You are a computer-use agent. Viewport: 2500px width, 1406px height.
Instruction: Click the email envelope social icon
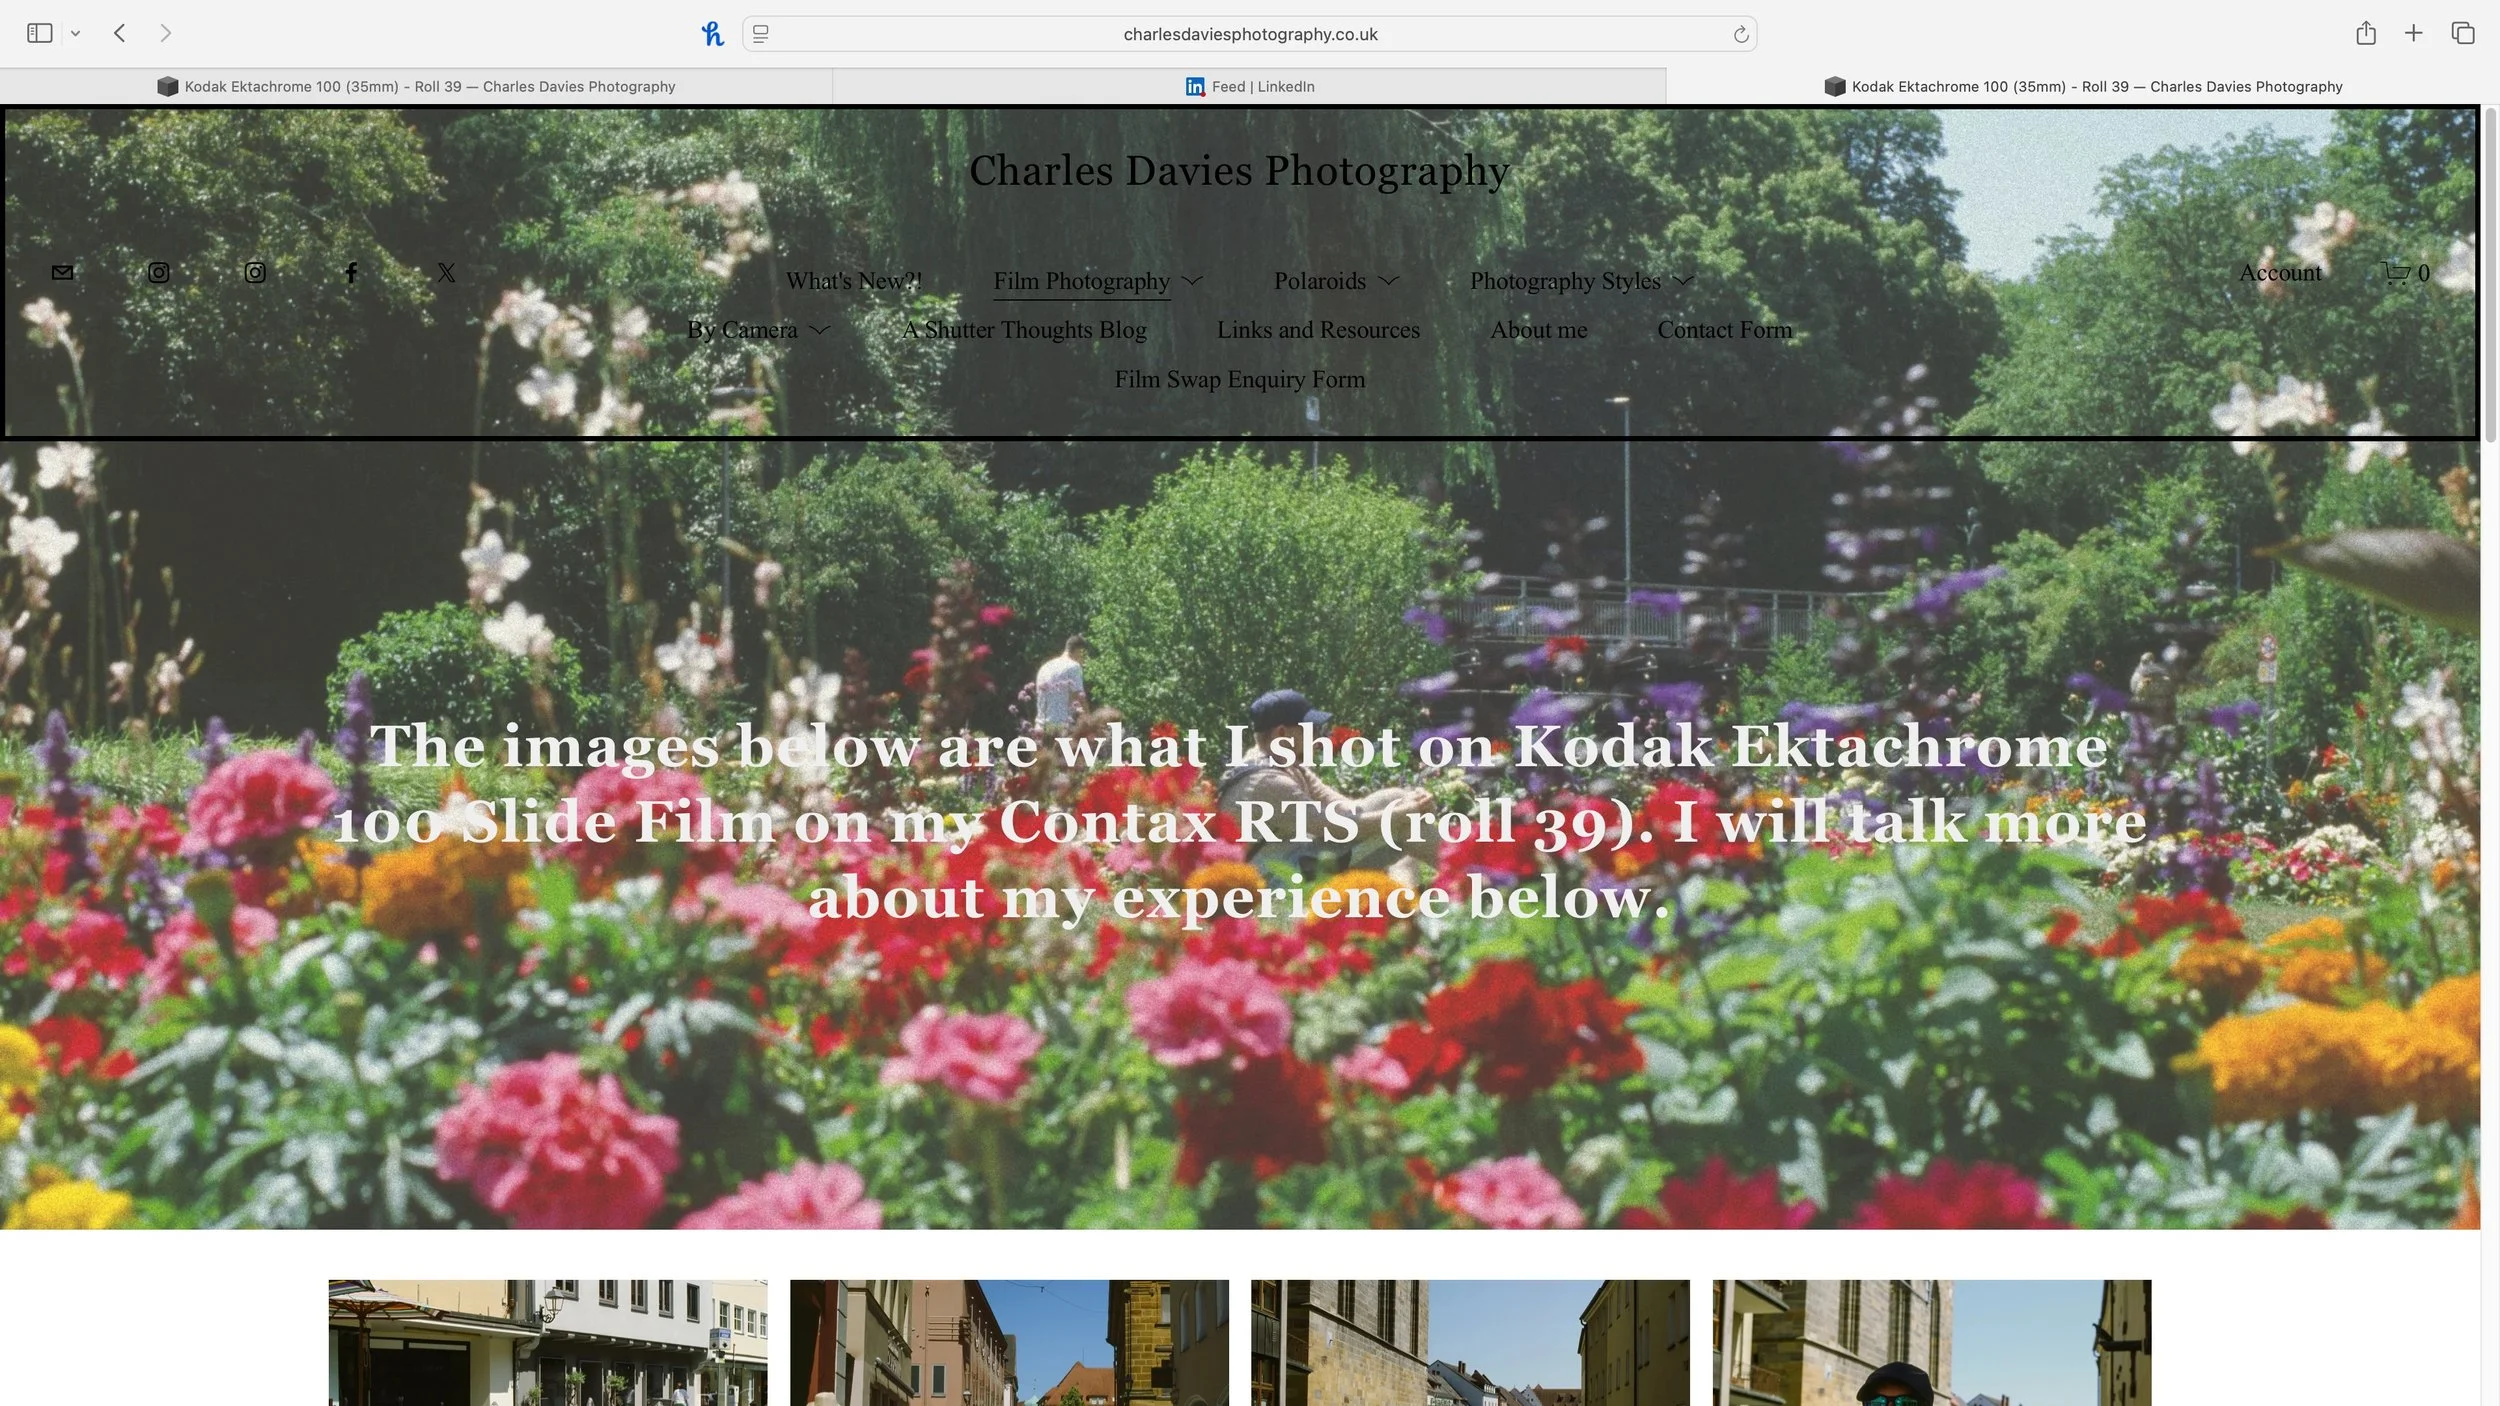pos(62,272)
